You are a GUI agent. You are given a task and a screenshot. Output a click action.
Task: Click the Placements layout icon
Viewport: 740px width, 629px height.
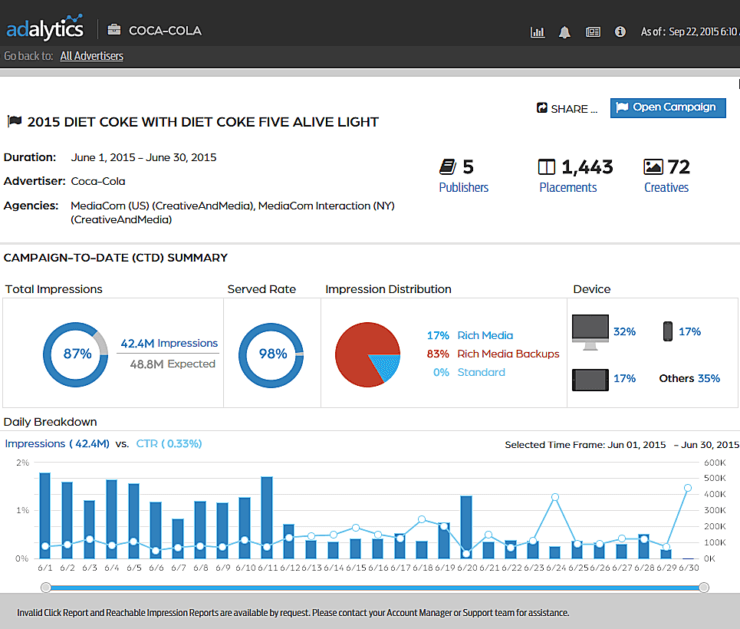pyautogui.click(x=547, y=167)
